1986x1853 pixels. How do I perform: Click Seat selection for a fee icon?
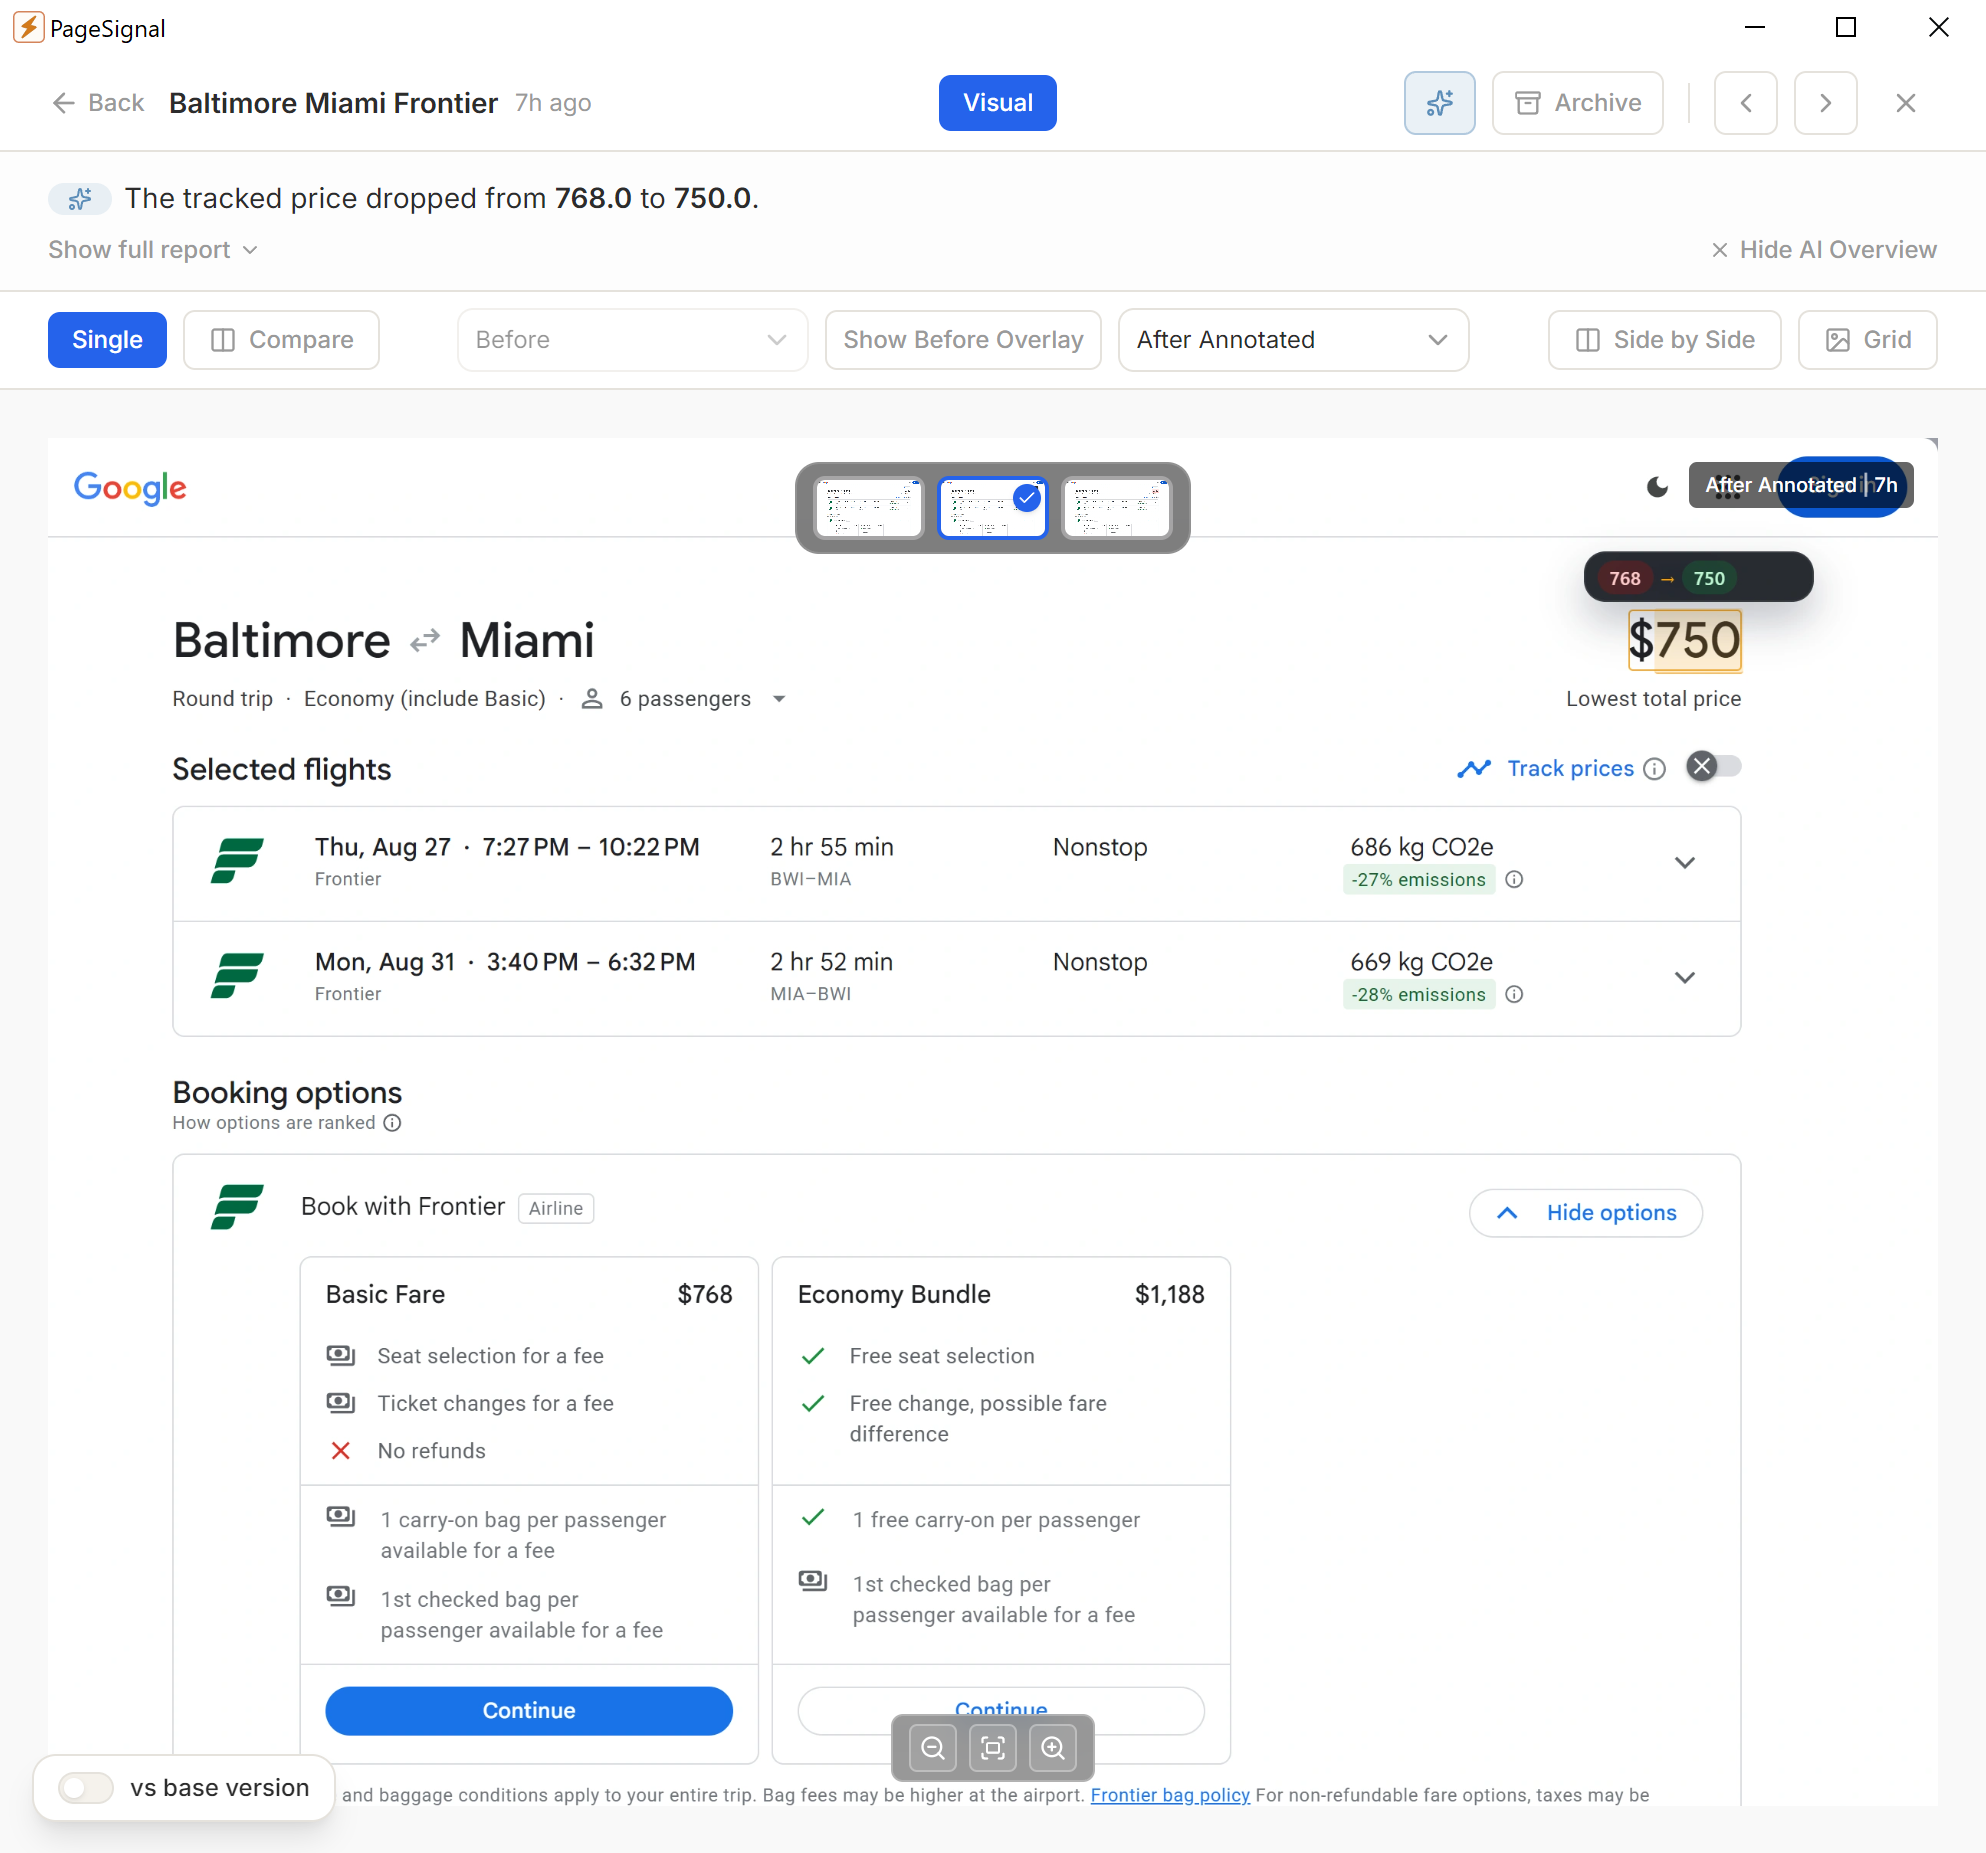pyautogui.click(x=340, y=1356)
